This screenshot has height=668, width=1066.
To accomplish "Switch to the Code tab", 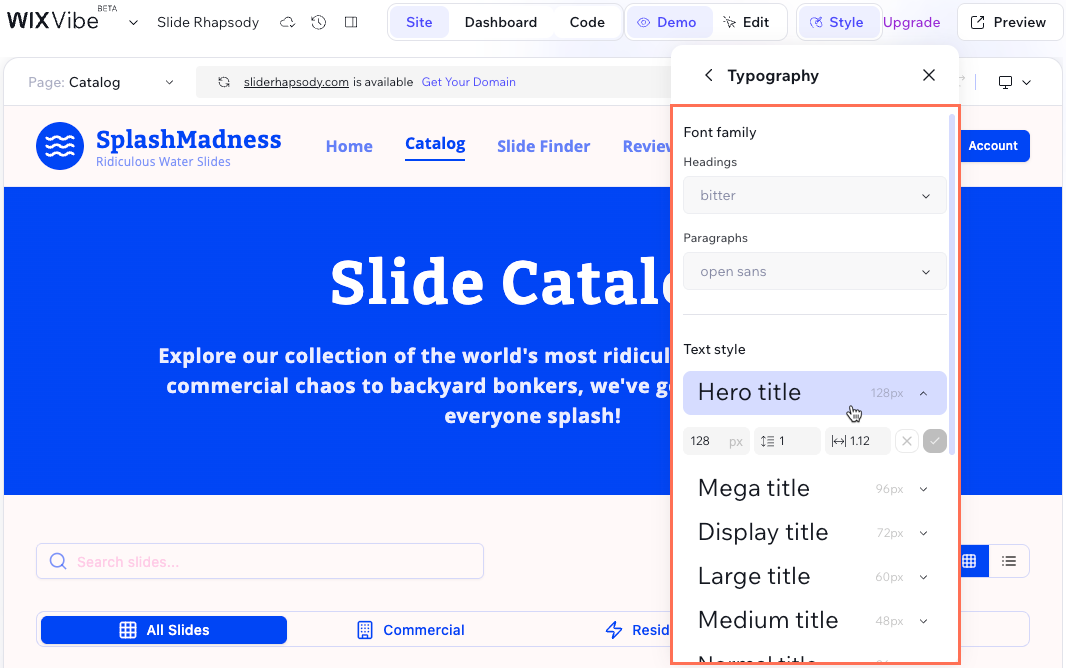I will coord(586,21).
